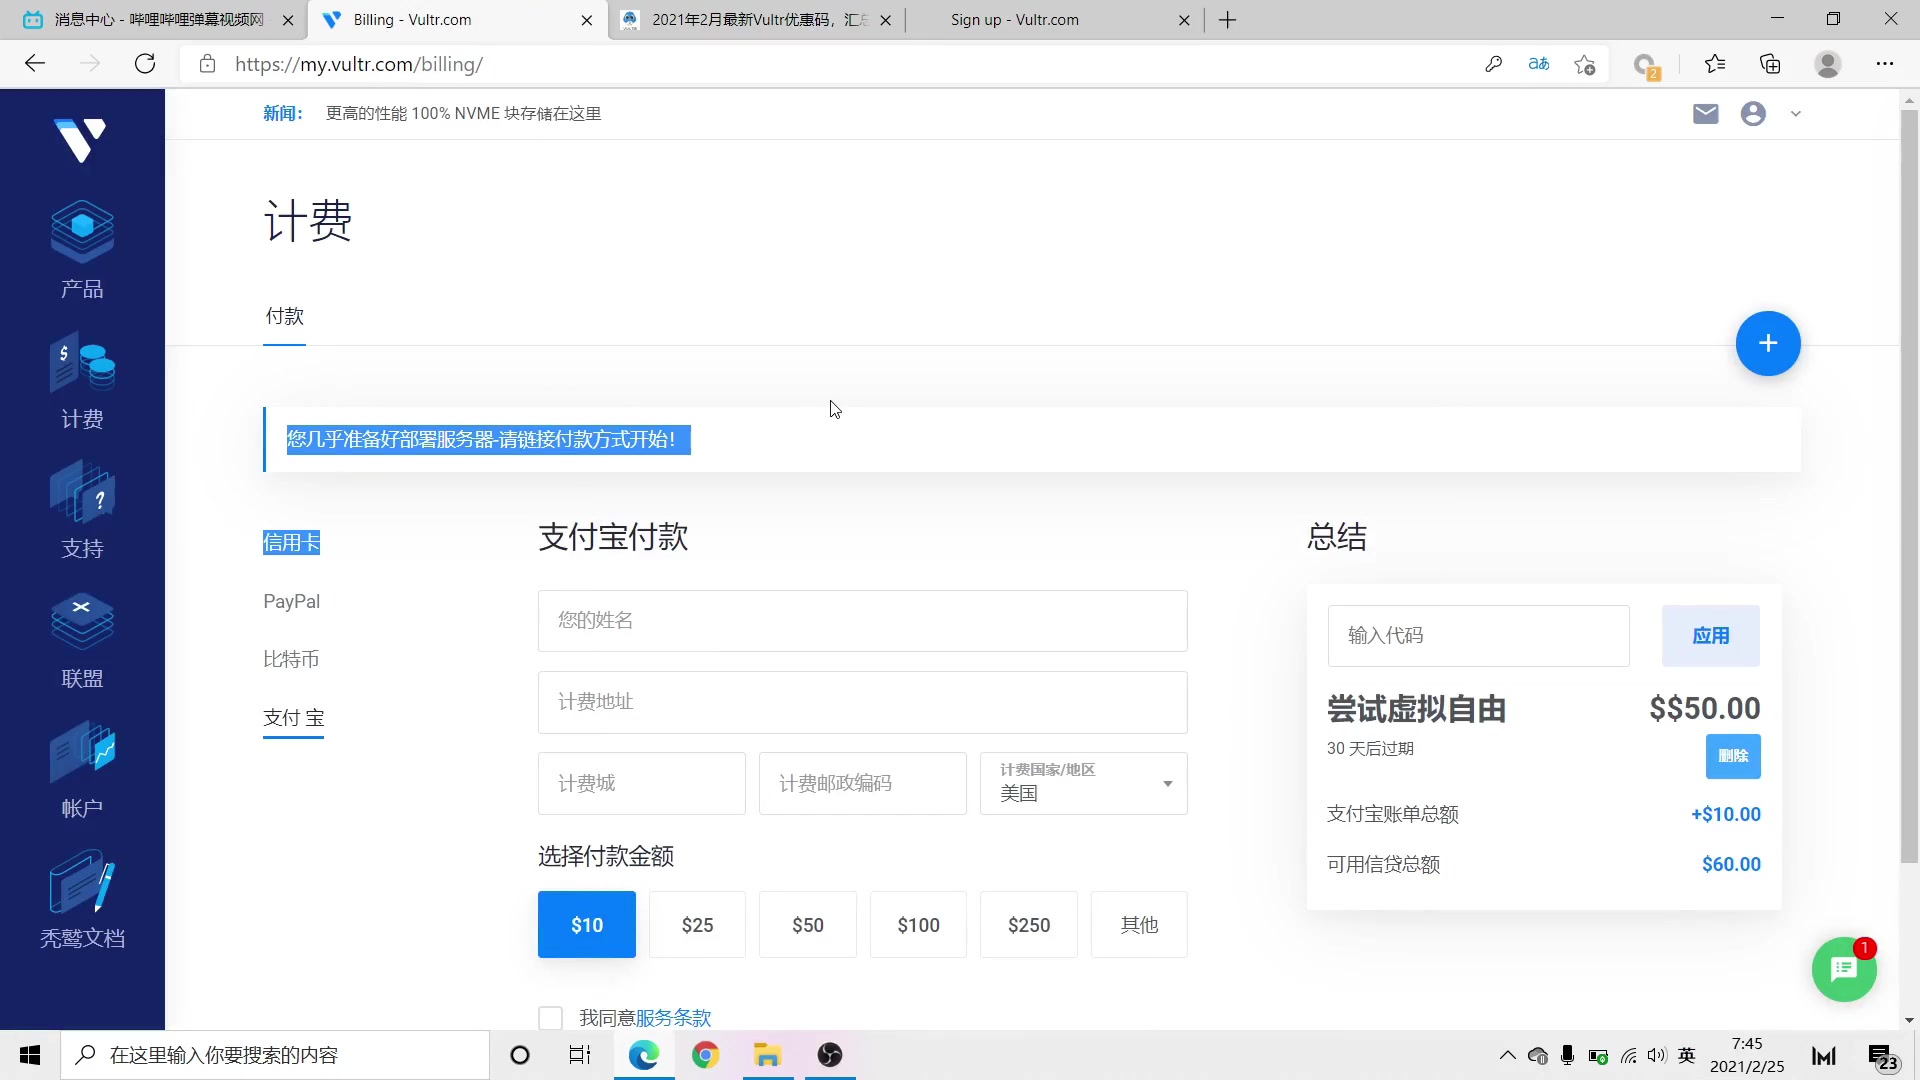Screen dimensions: 1920x1080
Task: Open the mail notifications icon
Action: tap(1705, 114)
